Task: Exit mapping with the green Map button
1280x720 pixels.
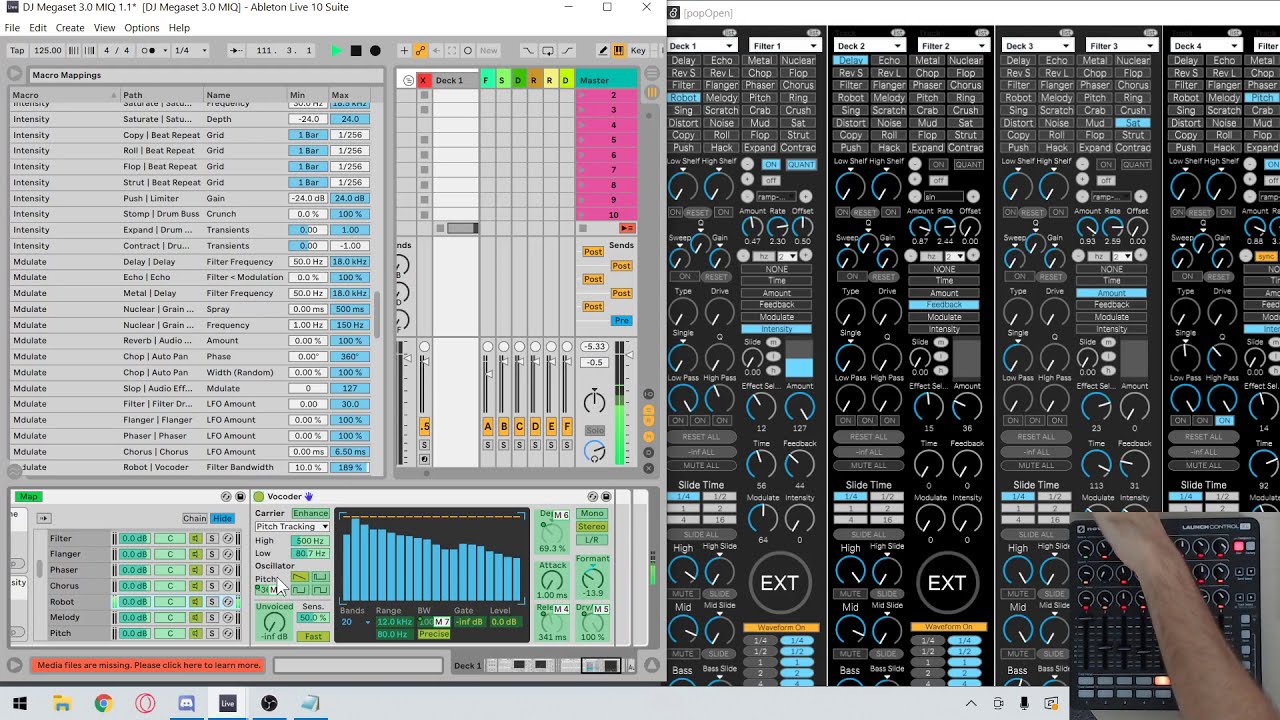Action: [28, 497]
